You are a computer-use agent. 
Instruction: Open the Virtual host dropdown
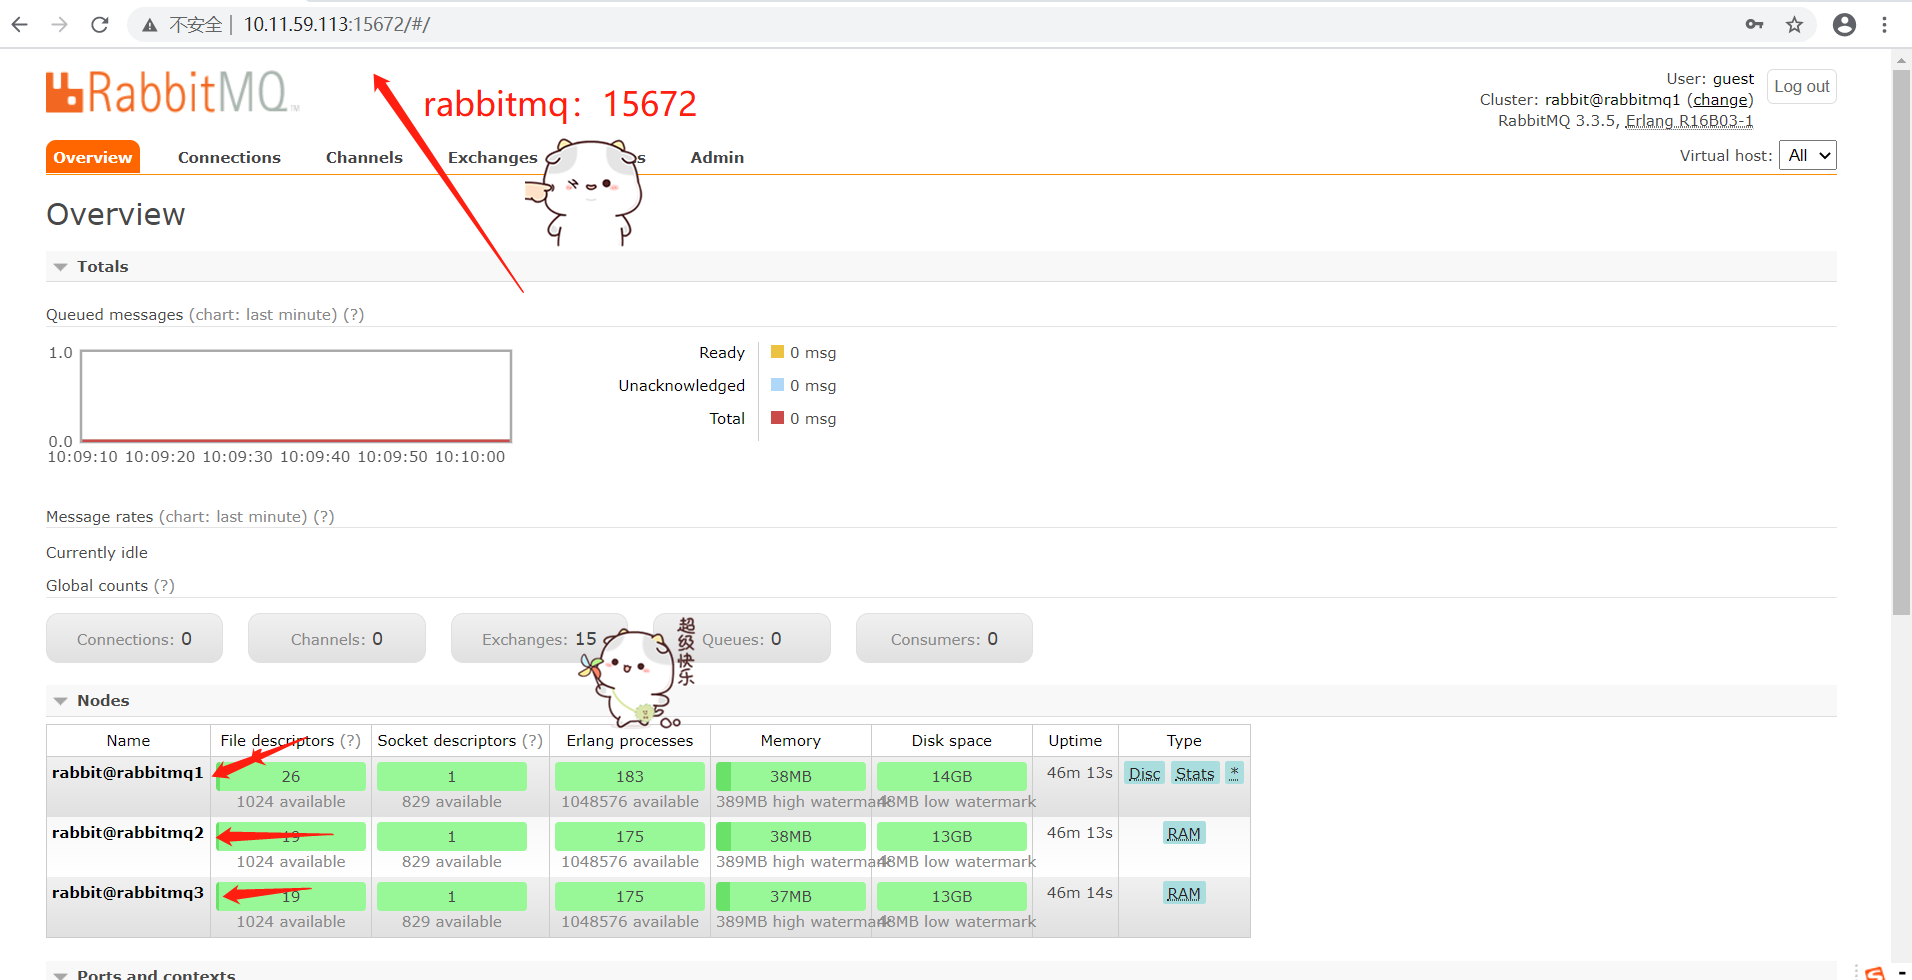pos(1808,156)
